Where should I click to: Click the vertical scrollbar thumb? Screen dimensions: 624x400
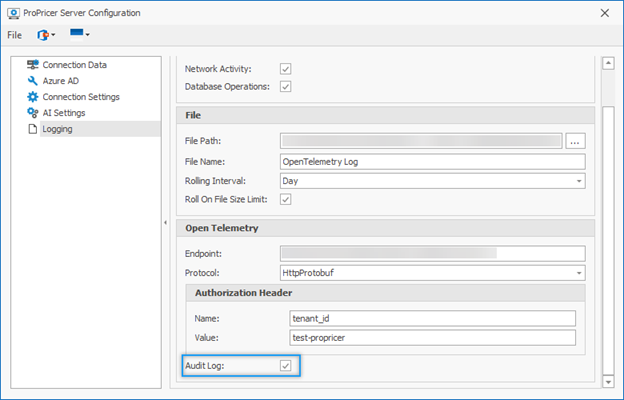point(608,240)
